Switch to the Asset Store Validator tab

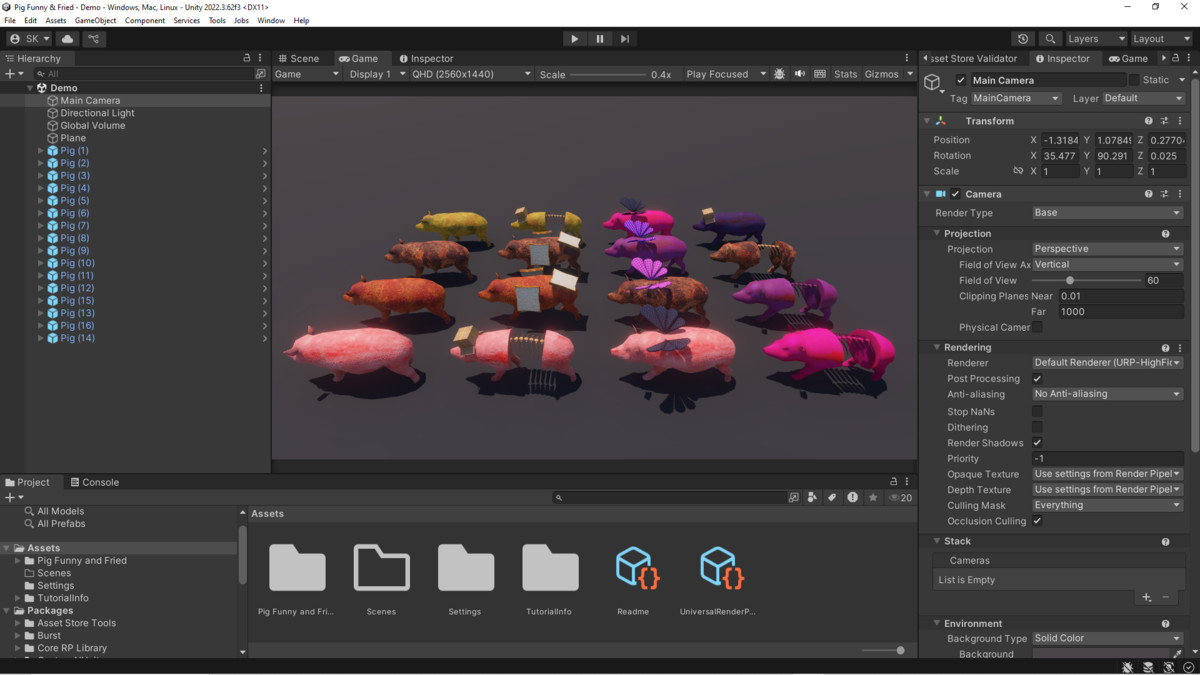tap(970, 58)
